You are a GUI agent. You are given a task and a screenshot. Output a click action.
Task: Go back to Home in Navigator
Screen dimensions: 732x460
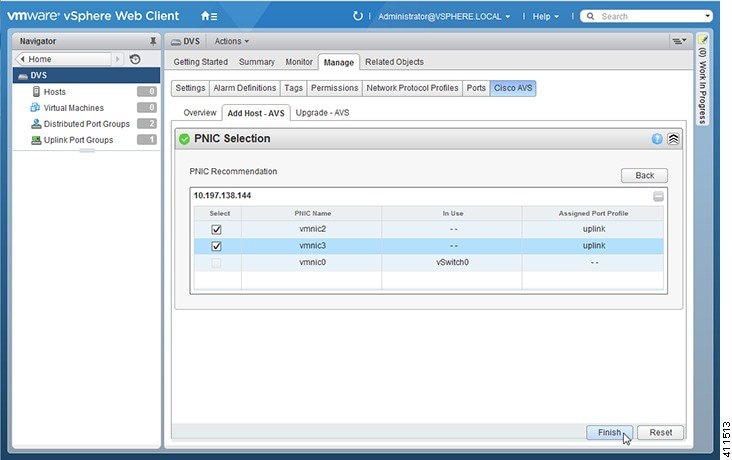pyautogui.click(x=63, y=59)
